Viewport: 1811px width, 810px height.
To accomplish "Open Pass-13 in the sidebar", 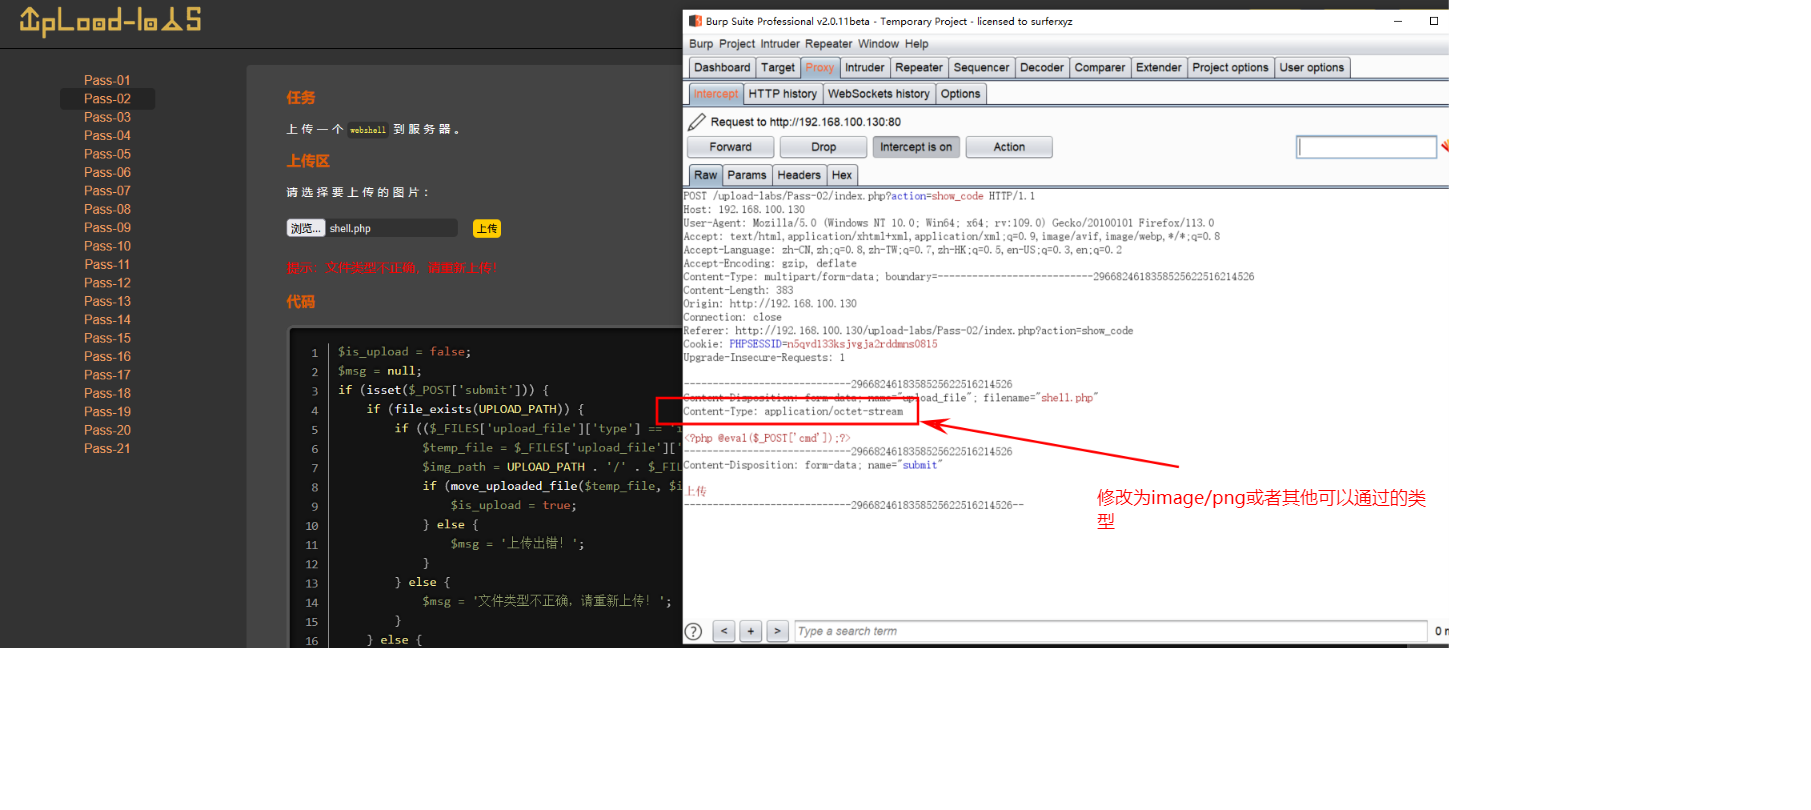I will coord(107,301).
